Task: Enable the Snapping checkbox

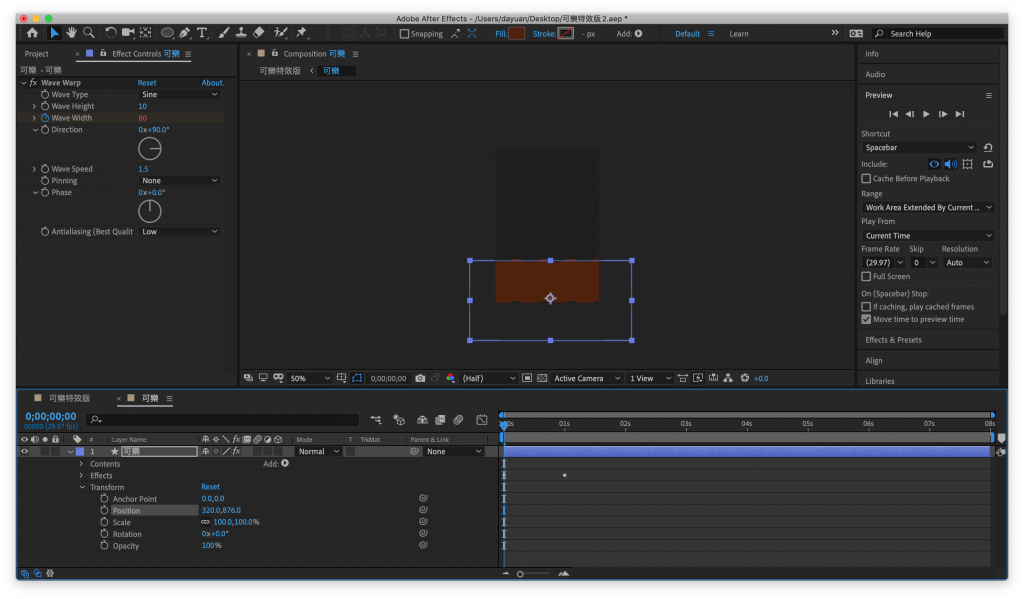Action: tap(404, 34)
